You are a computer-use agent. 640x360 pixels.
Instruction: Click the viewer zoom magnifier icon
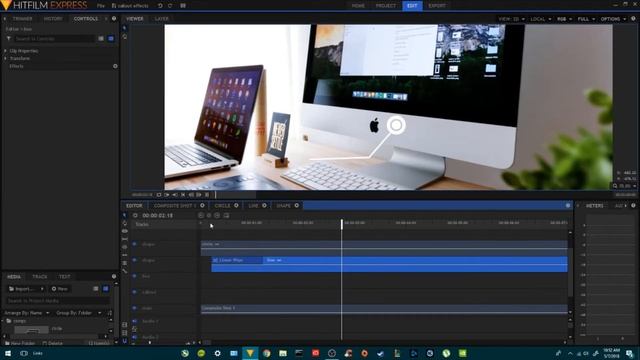[x=615, y=186]
